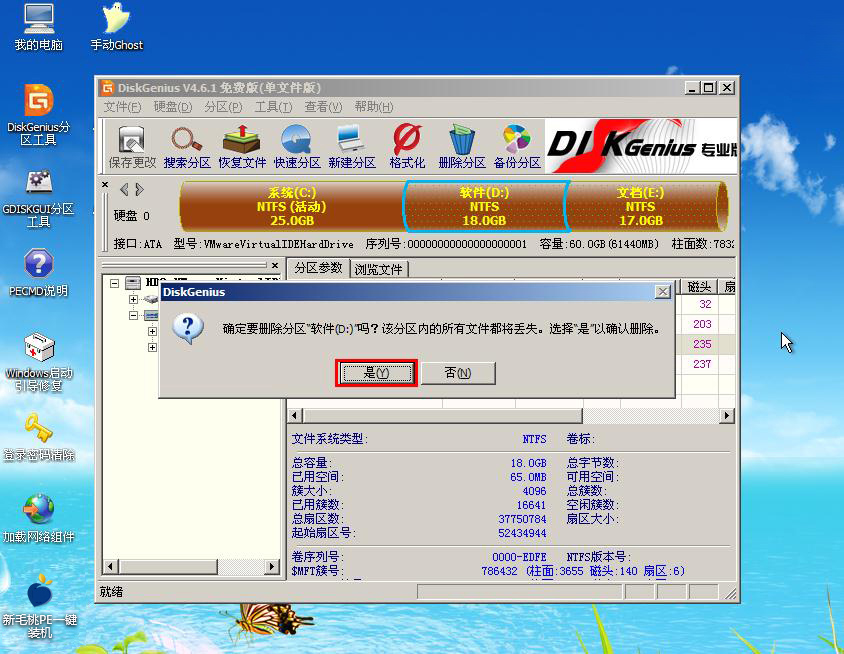Confirm deletion with Yes (Y) button
Image resolution: width=844 pixels, height=654 pixels.
pos(377,372)
